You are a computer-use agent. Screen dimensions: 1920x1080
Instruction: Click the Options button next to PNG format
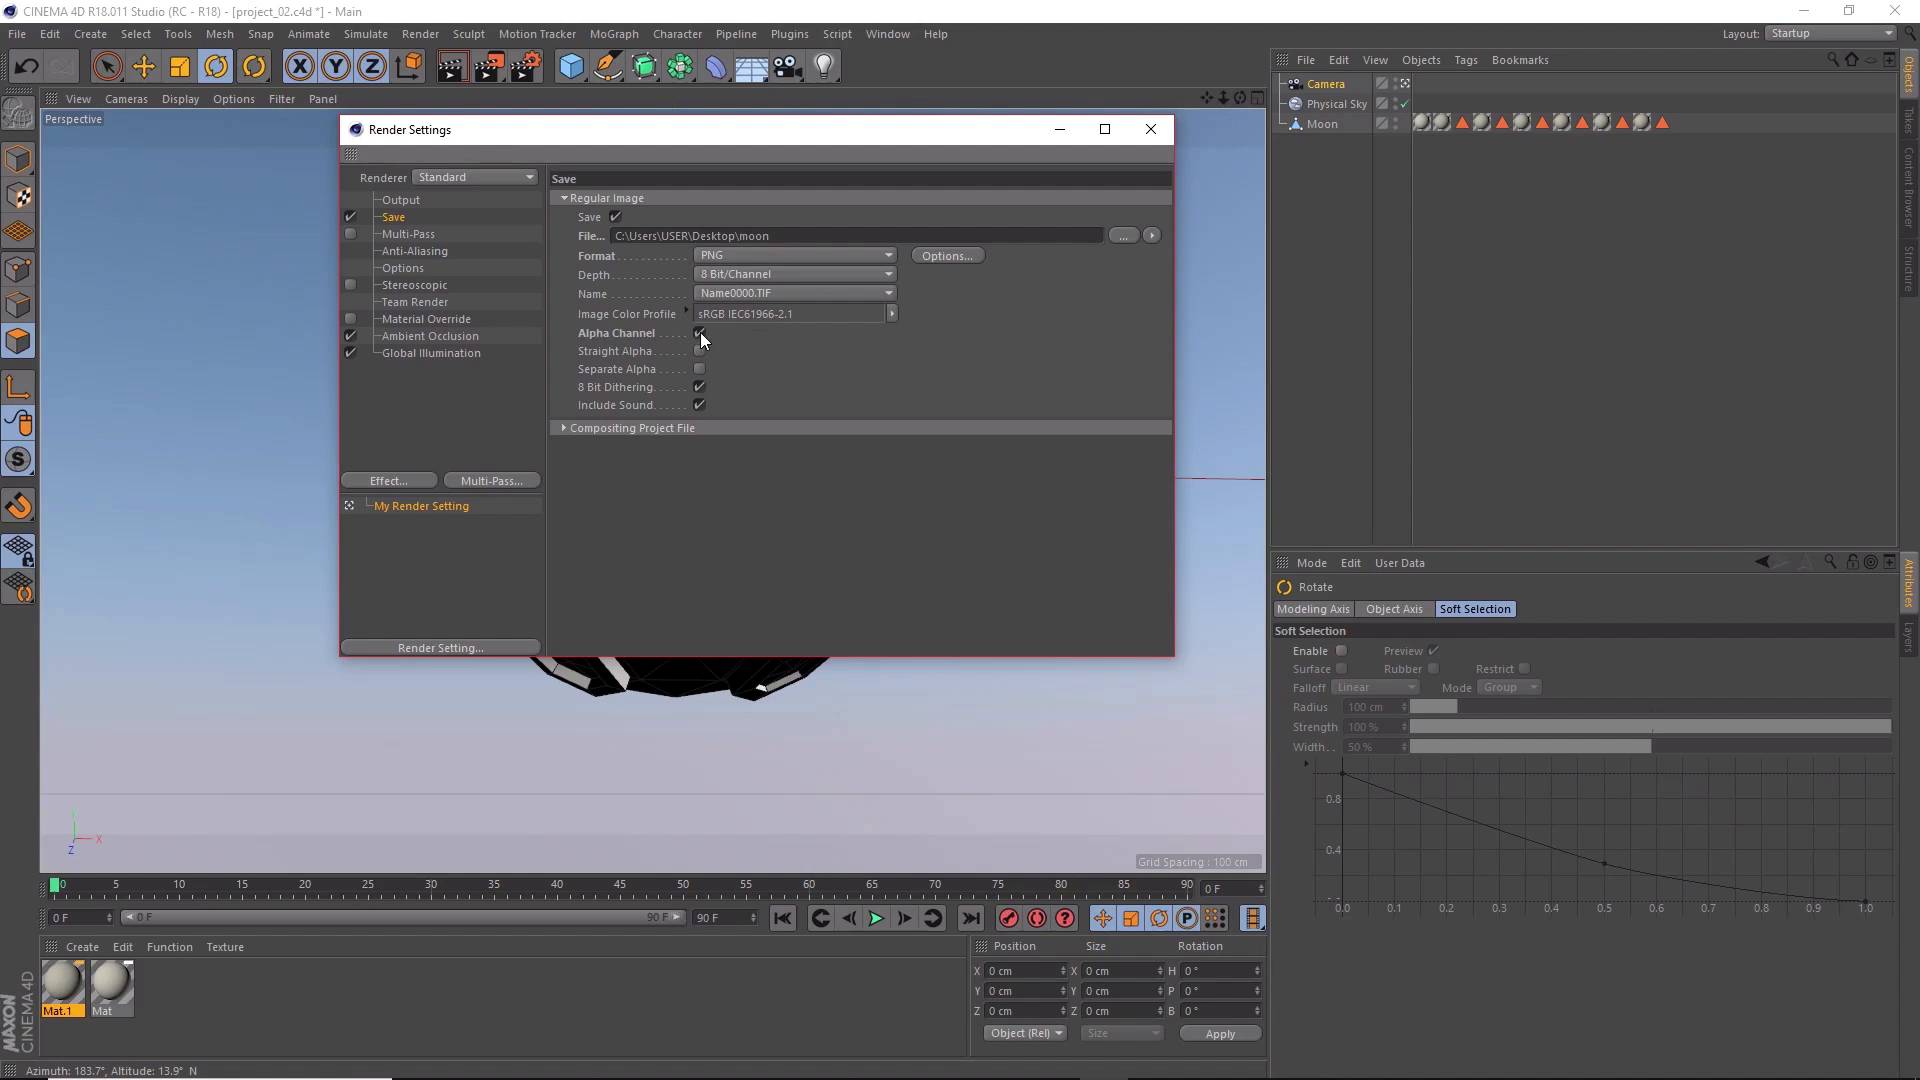[947, 255]
